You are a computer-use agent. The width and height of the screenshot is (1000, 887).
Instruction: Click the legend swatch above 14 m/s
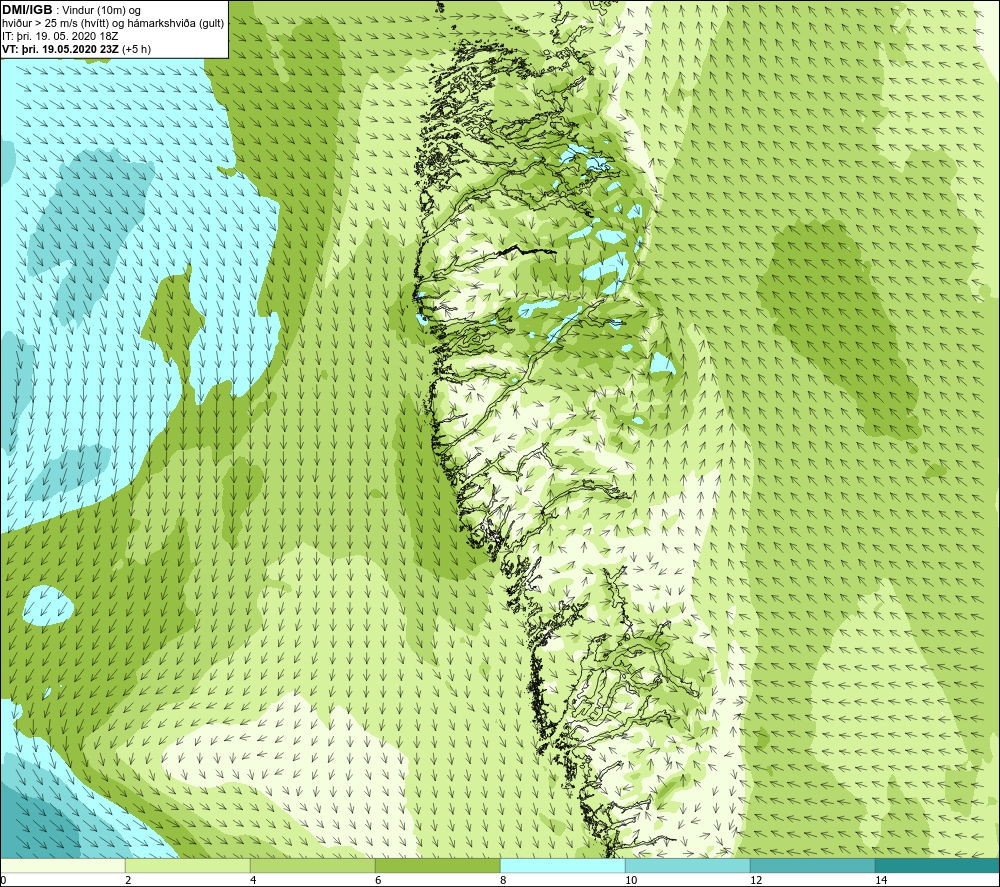[938, 865]
